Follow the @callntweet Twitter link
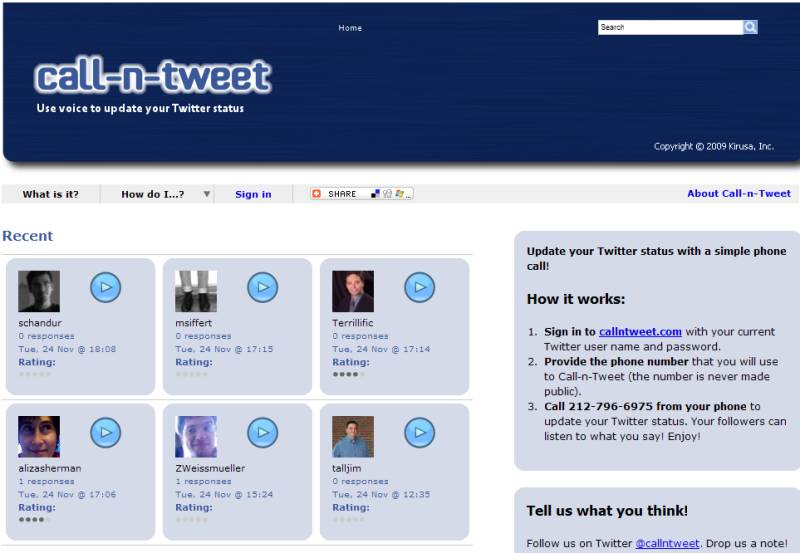 tap(667, 543)
